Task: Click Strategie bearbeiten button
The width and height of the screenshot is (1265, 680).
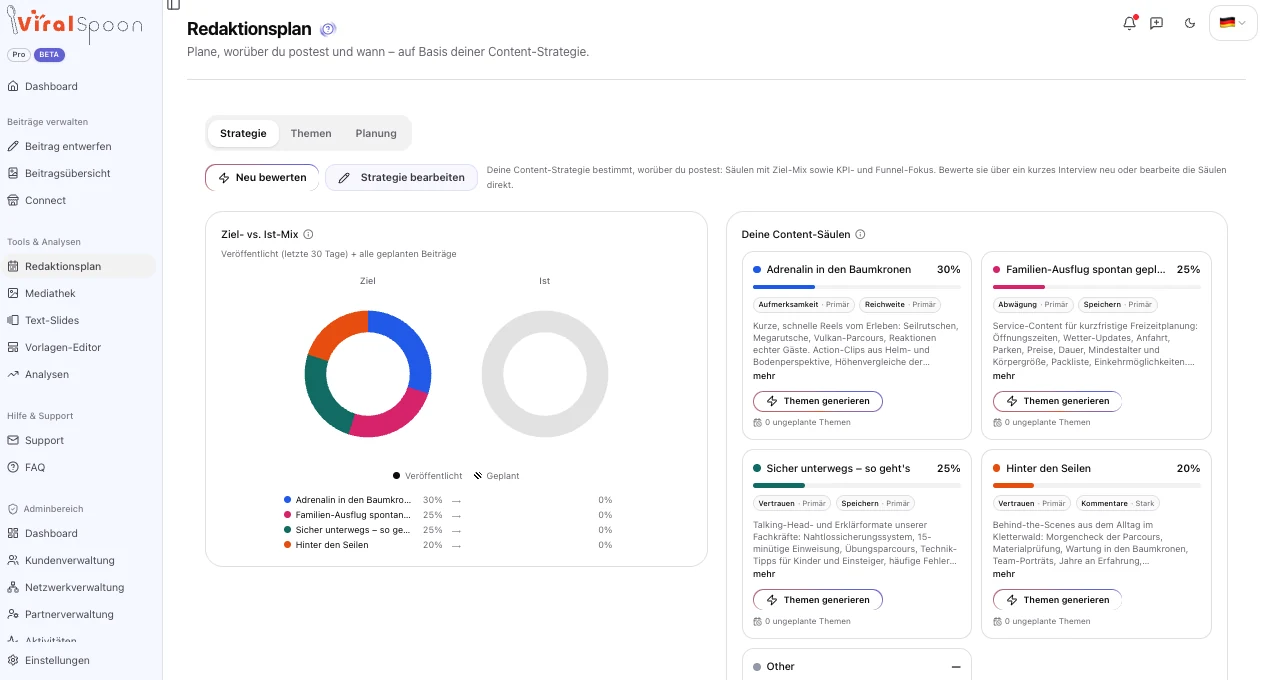Action: click(x=401, y=177)
